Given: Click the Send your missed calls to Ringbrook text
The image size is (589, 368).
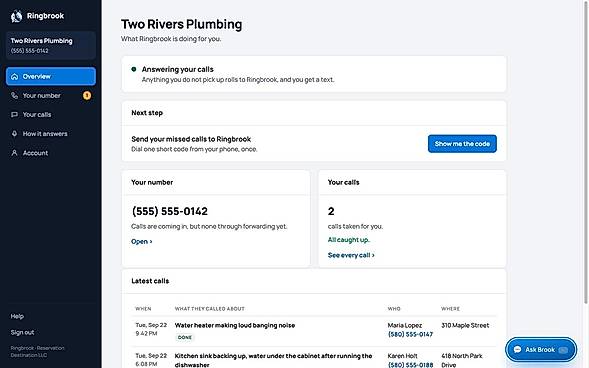Looking at the screenshot, I should point(191,139).
